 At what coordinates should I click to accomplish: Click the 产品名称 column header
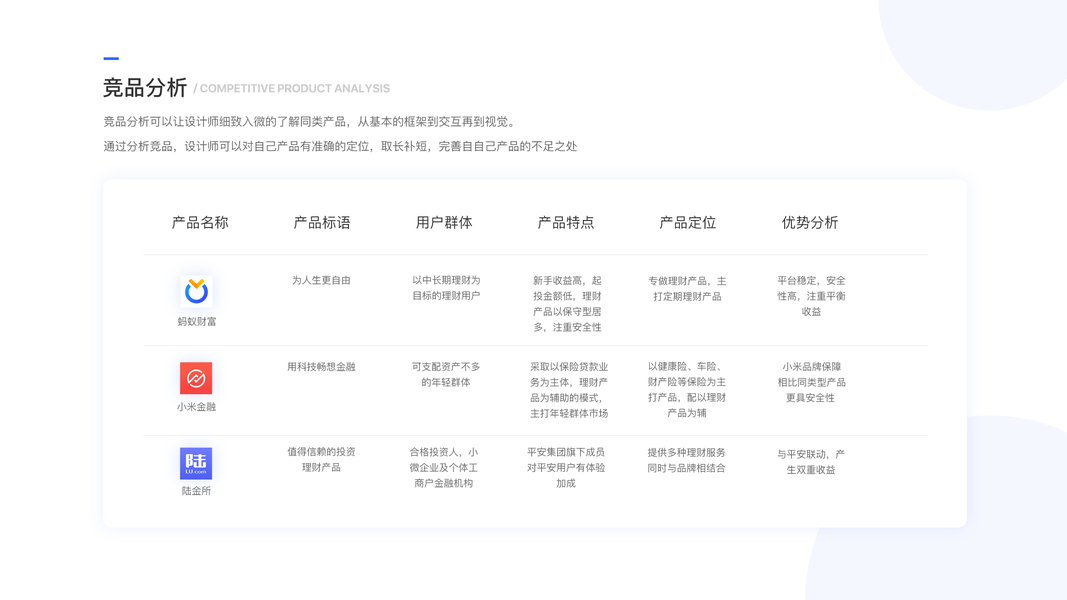200,222
